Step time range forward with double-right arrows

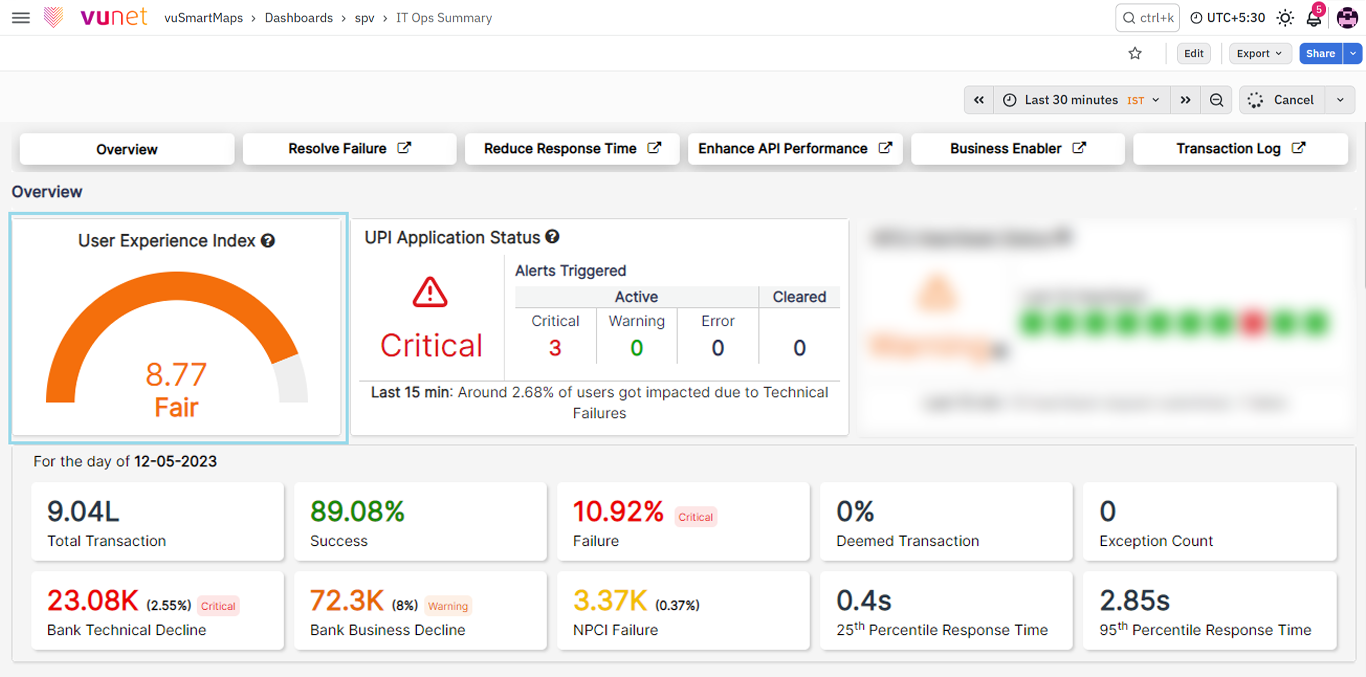tap(1185, 100)
